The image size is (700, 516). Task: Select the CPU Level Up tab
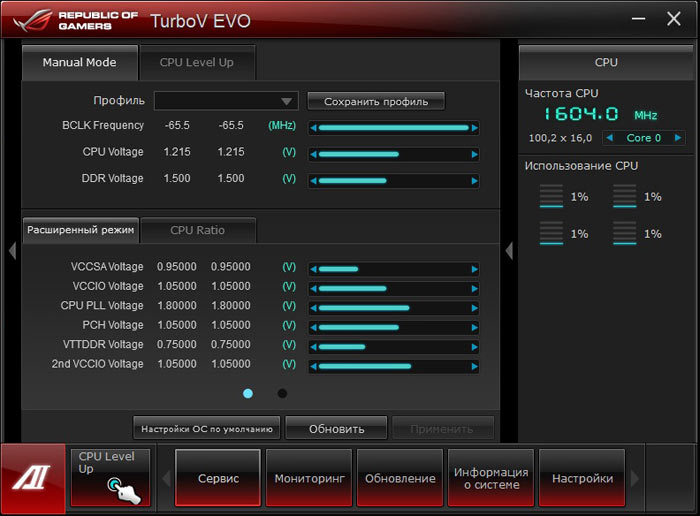coord(197,62)
